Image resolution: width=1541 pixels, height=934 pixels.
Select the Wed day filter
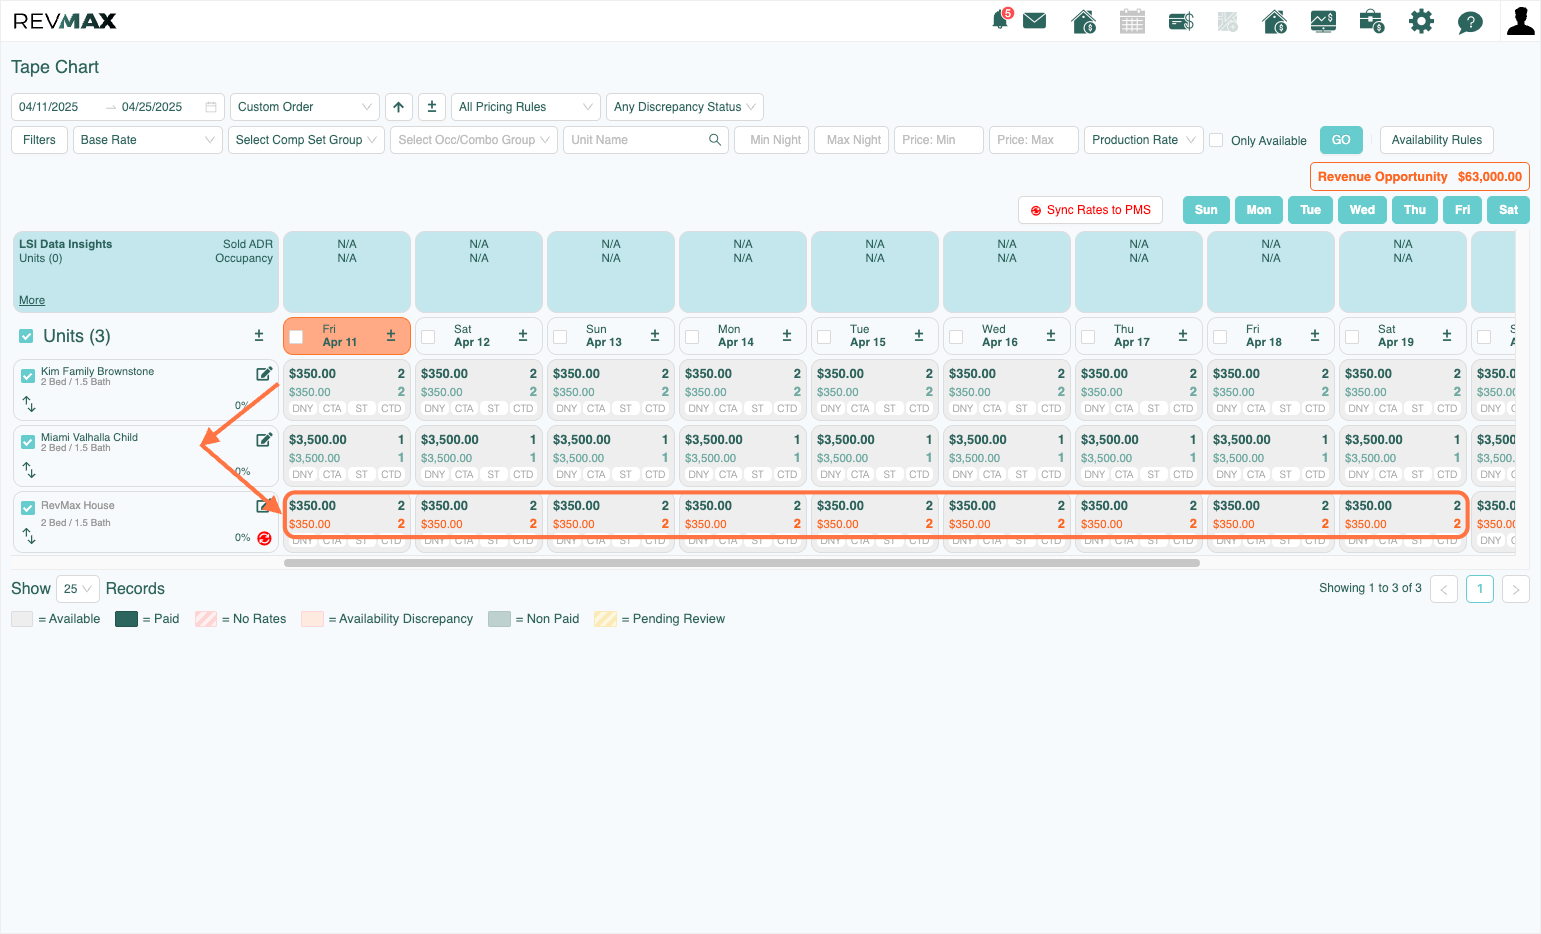click(x=1362, y=210)
